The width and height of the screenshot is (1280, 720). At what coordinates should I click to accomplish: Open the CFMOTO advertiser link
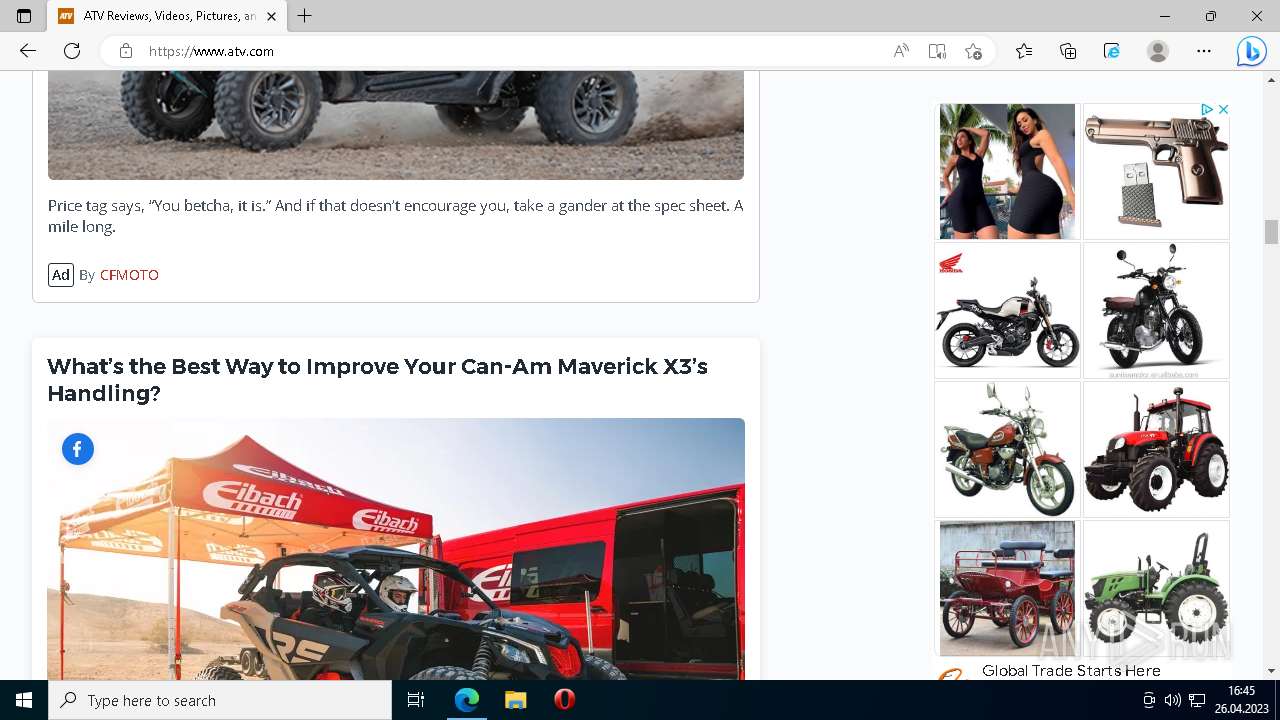129,275
